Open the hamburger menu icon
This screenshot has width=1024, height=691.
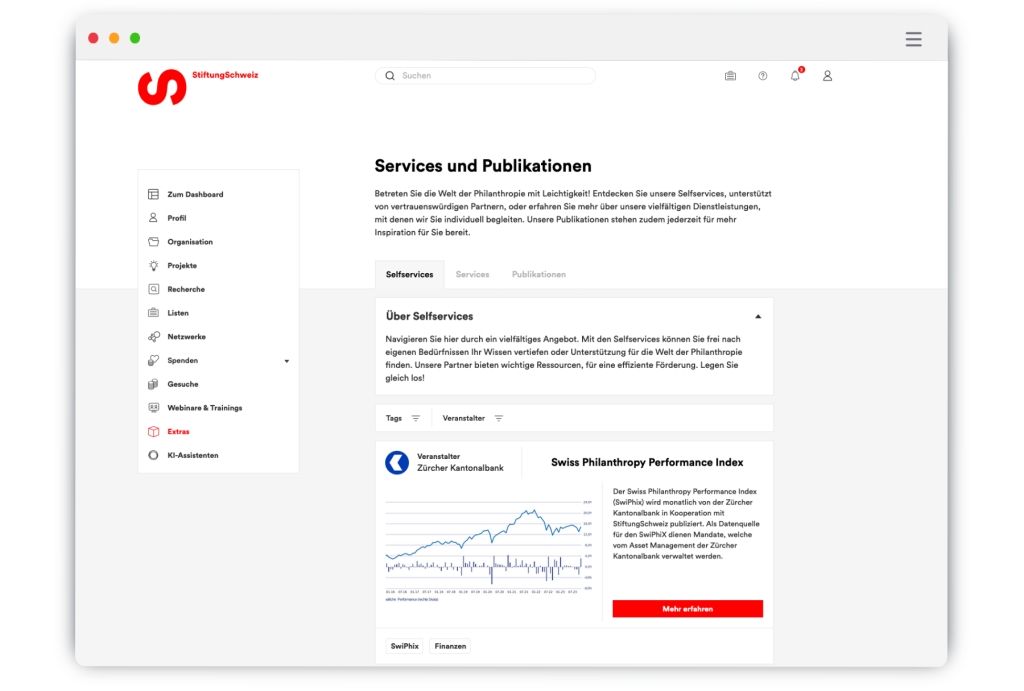coord(913,39)
